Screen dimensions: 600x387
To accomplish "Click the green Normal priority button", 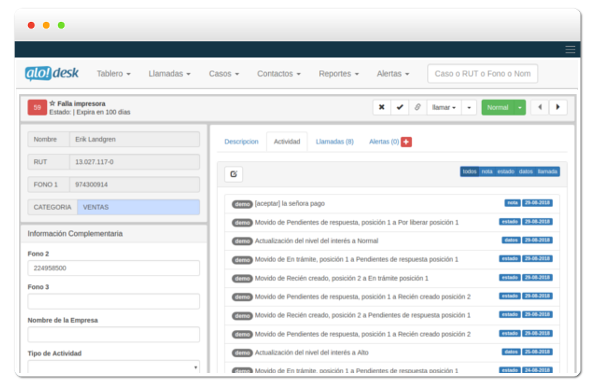I will point(498,107).
